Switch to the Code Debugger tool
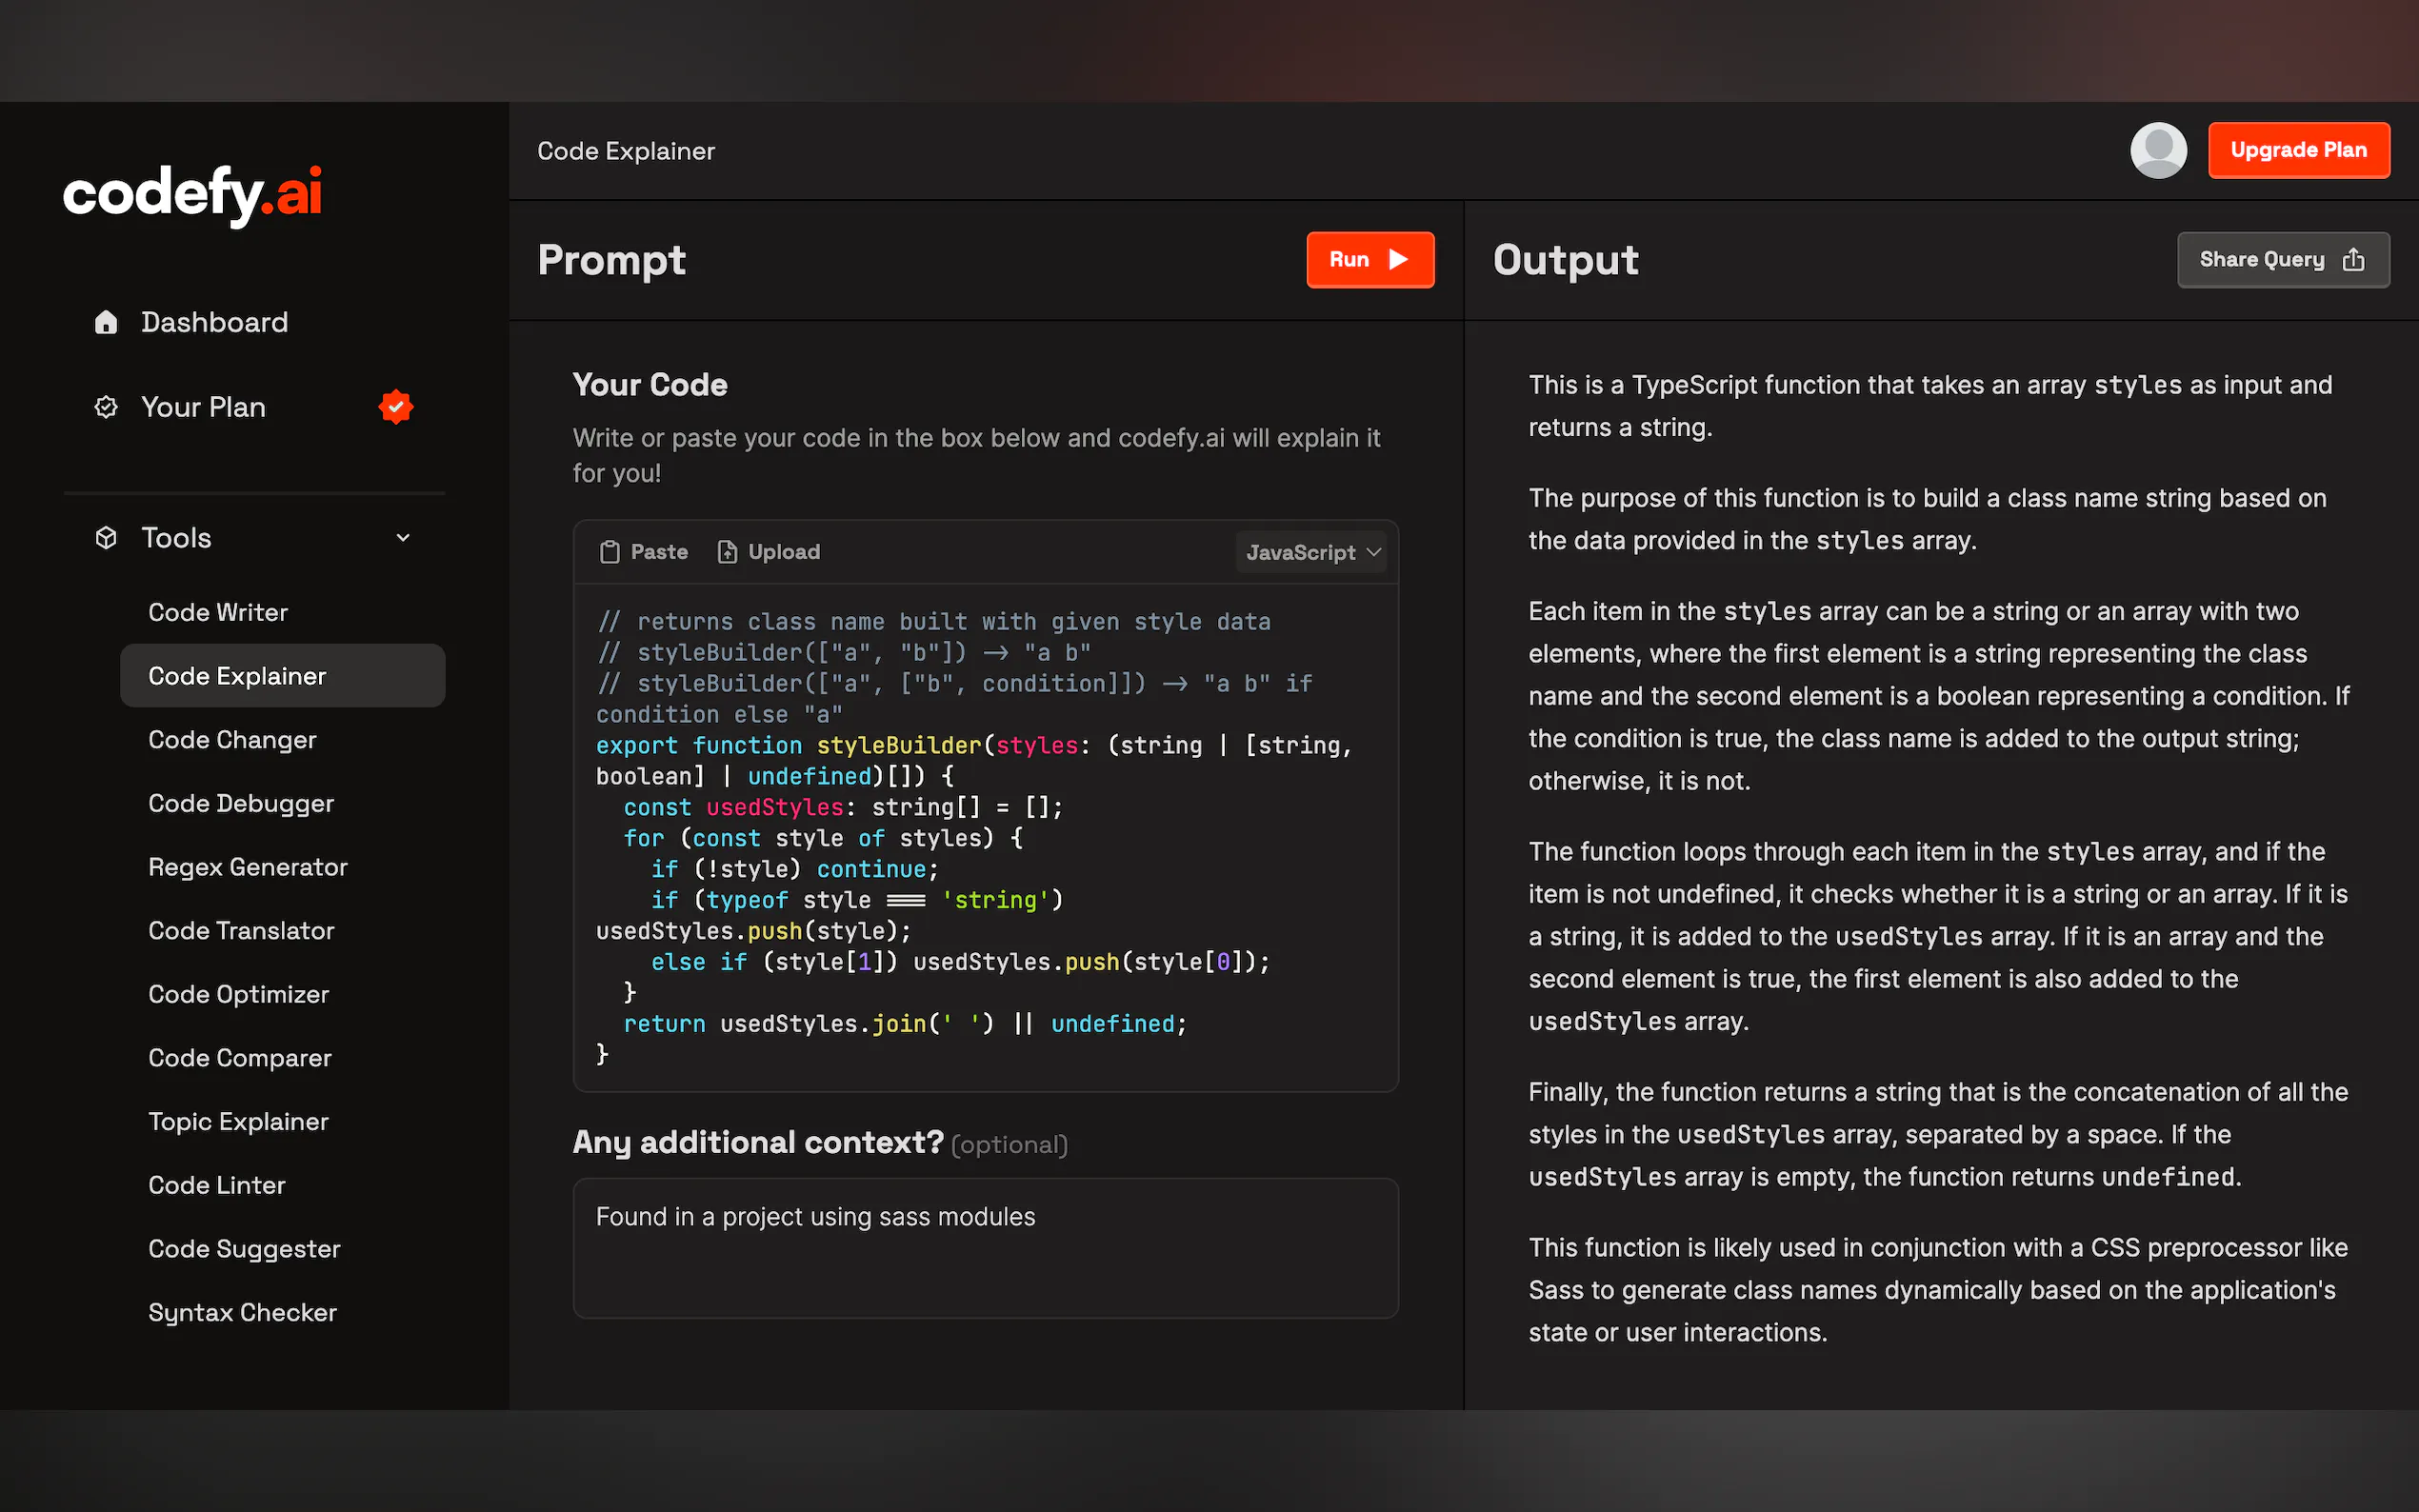Screen dimensions: 2419x1512 tap(241, 803)
